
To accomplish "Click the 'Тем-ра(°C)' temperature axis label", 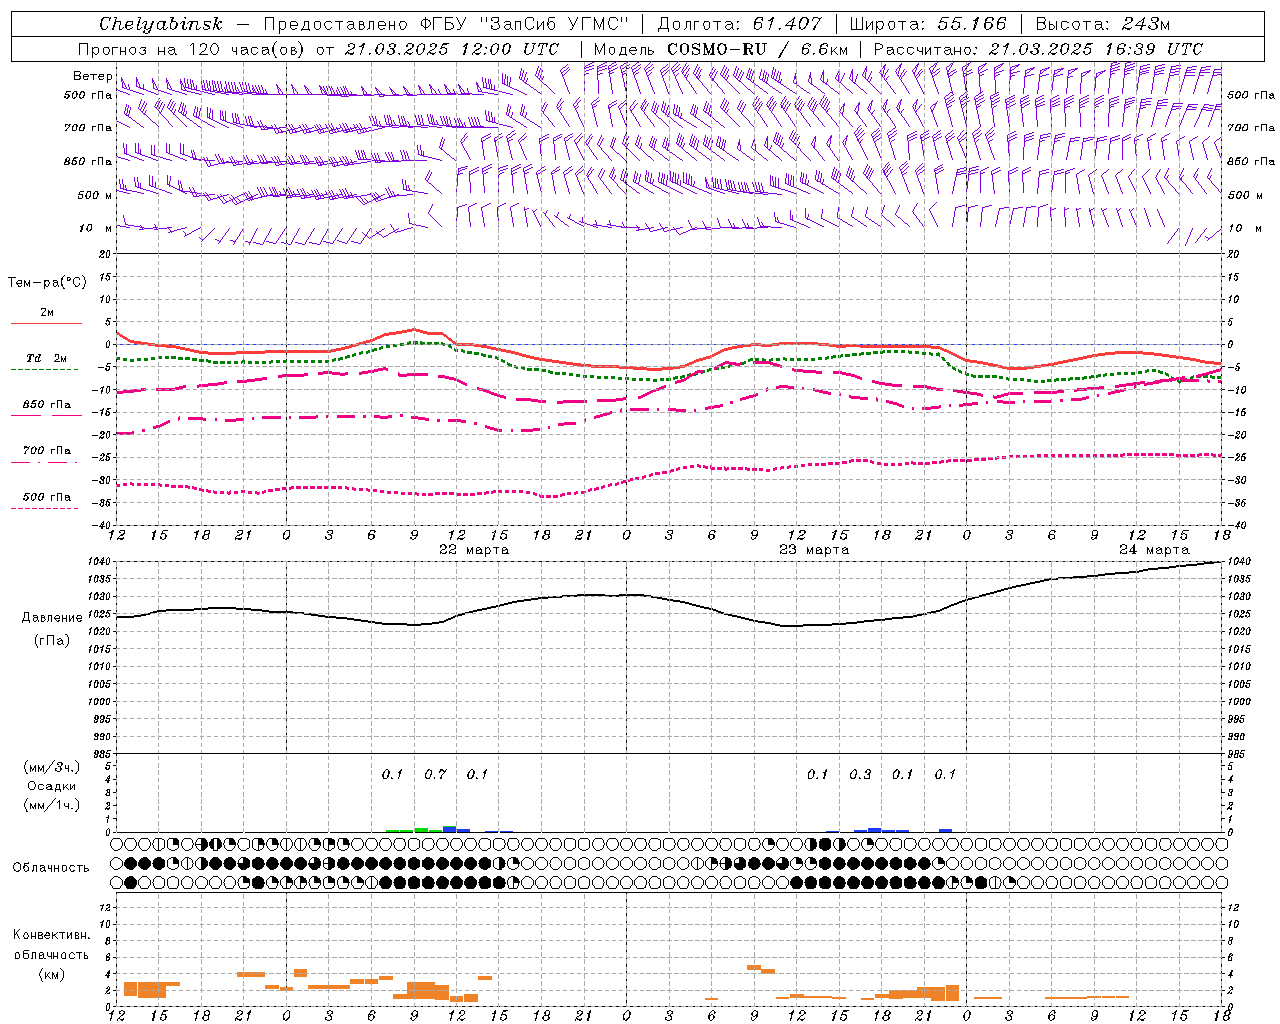I will coord(47,283).
